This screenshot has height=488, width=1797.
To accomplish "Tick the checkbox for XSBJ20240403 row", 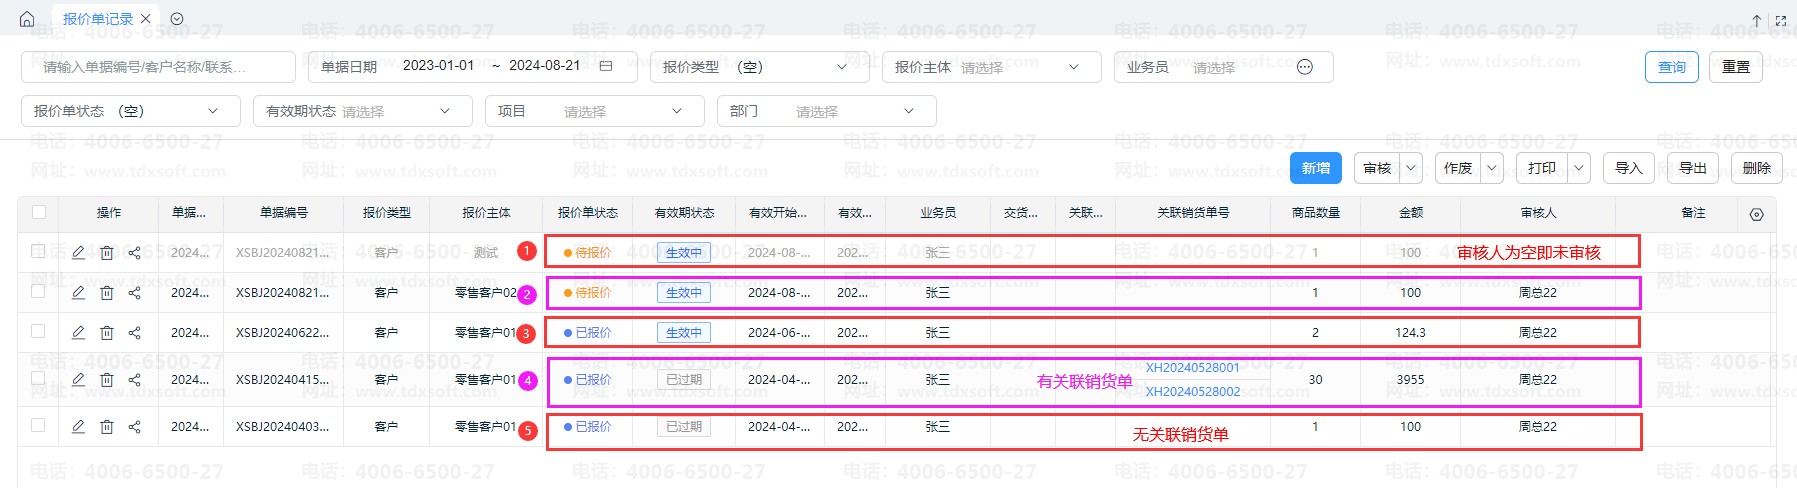I will [38, 425].
